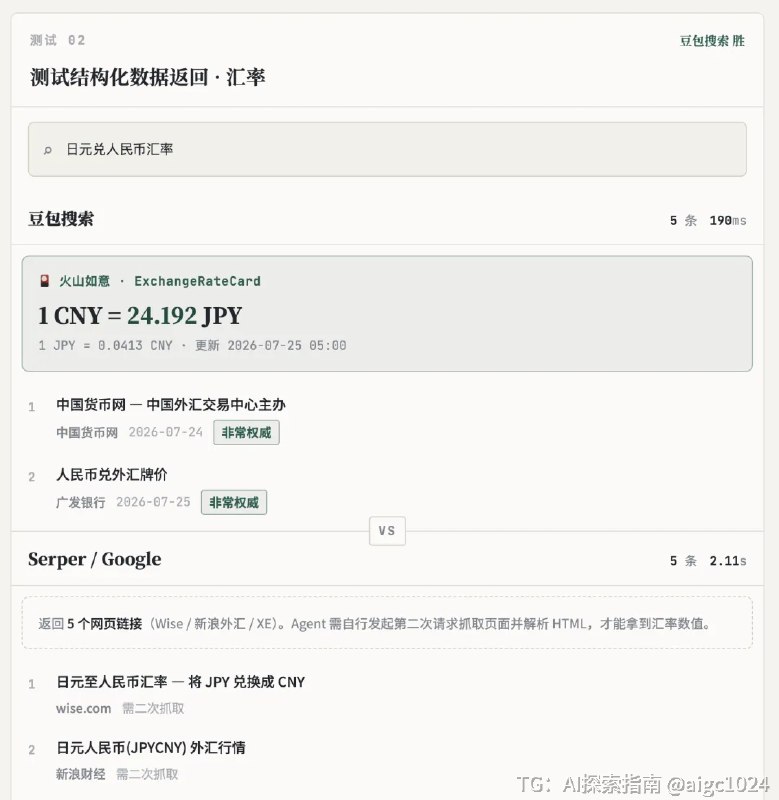Click the 190ms latency value
This screenshot has width=779, height=800.
coord(728,220)
